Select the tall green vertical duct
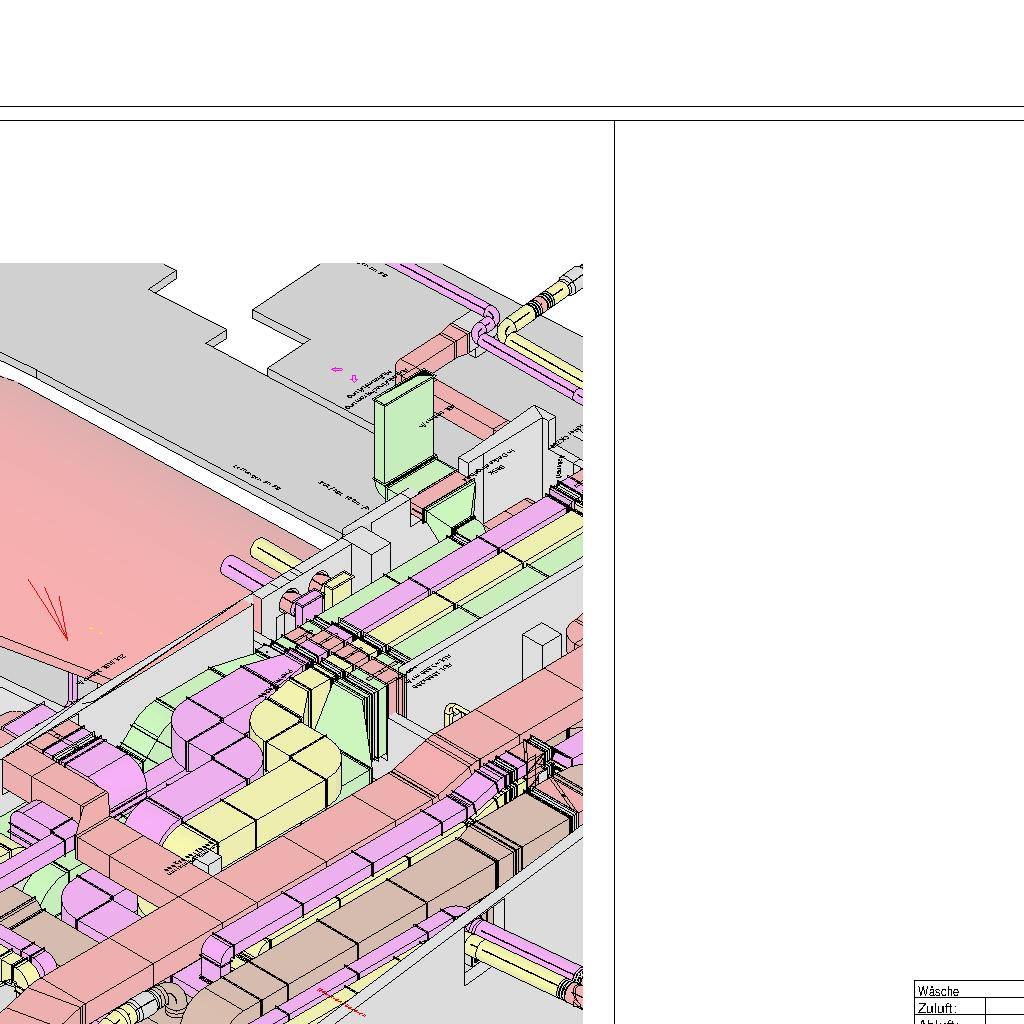 pyautogui.click(x=402, y=428)
